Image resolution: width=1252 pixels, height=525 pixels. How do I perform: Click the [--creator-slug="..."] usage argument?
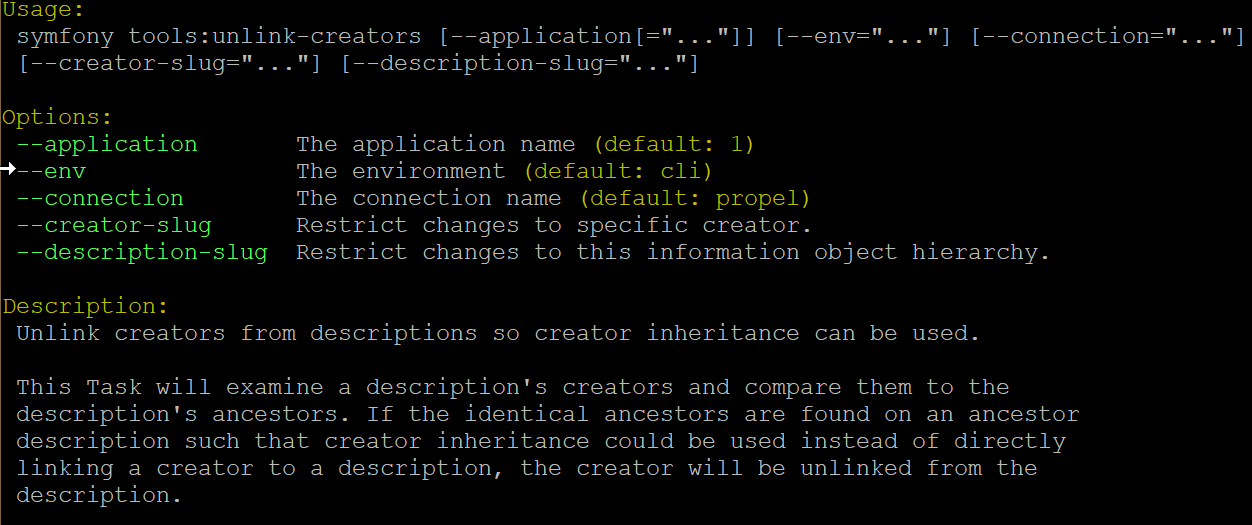pos(170,64)
